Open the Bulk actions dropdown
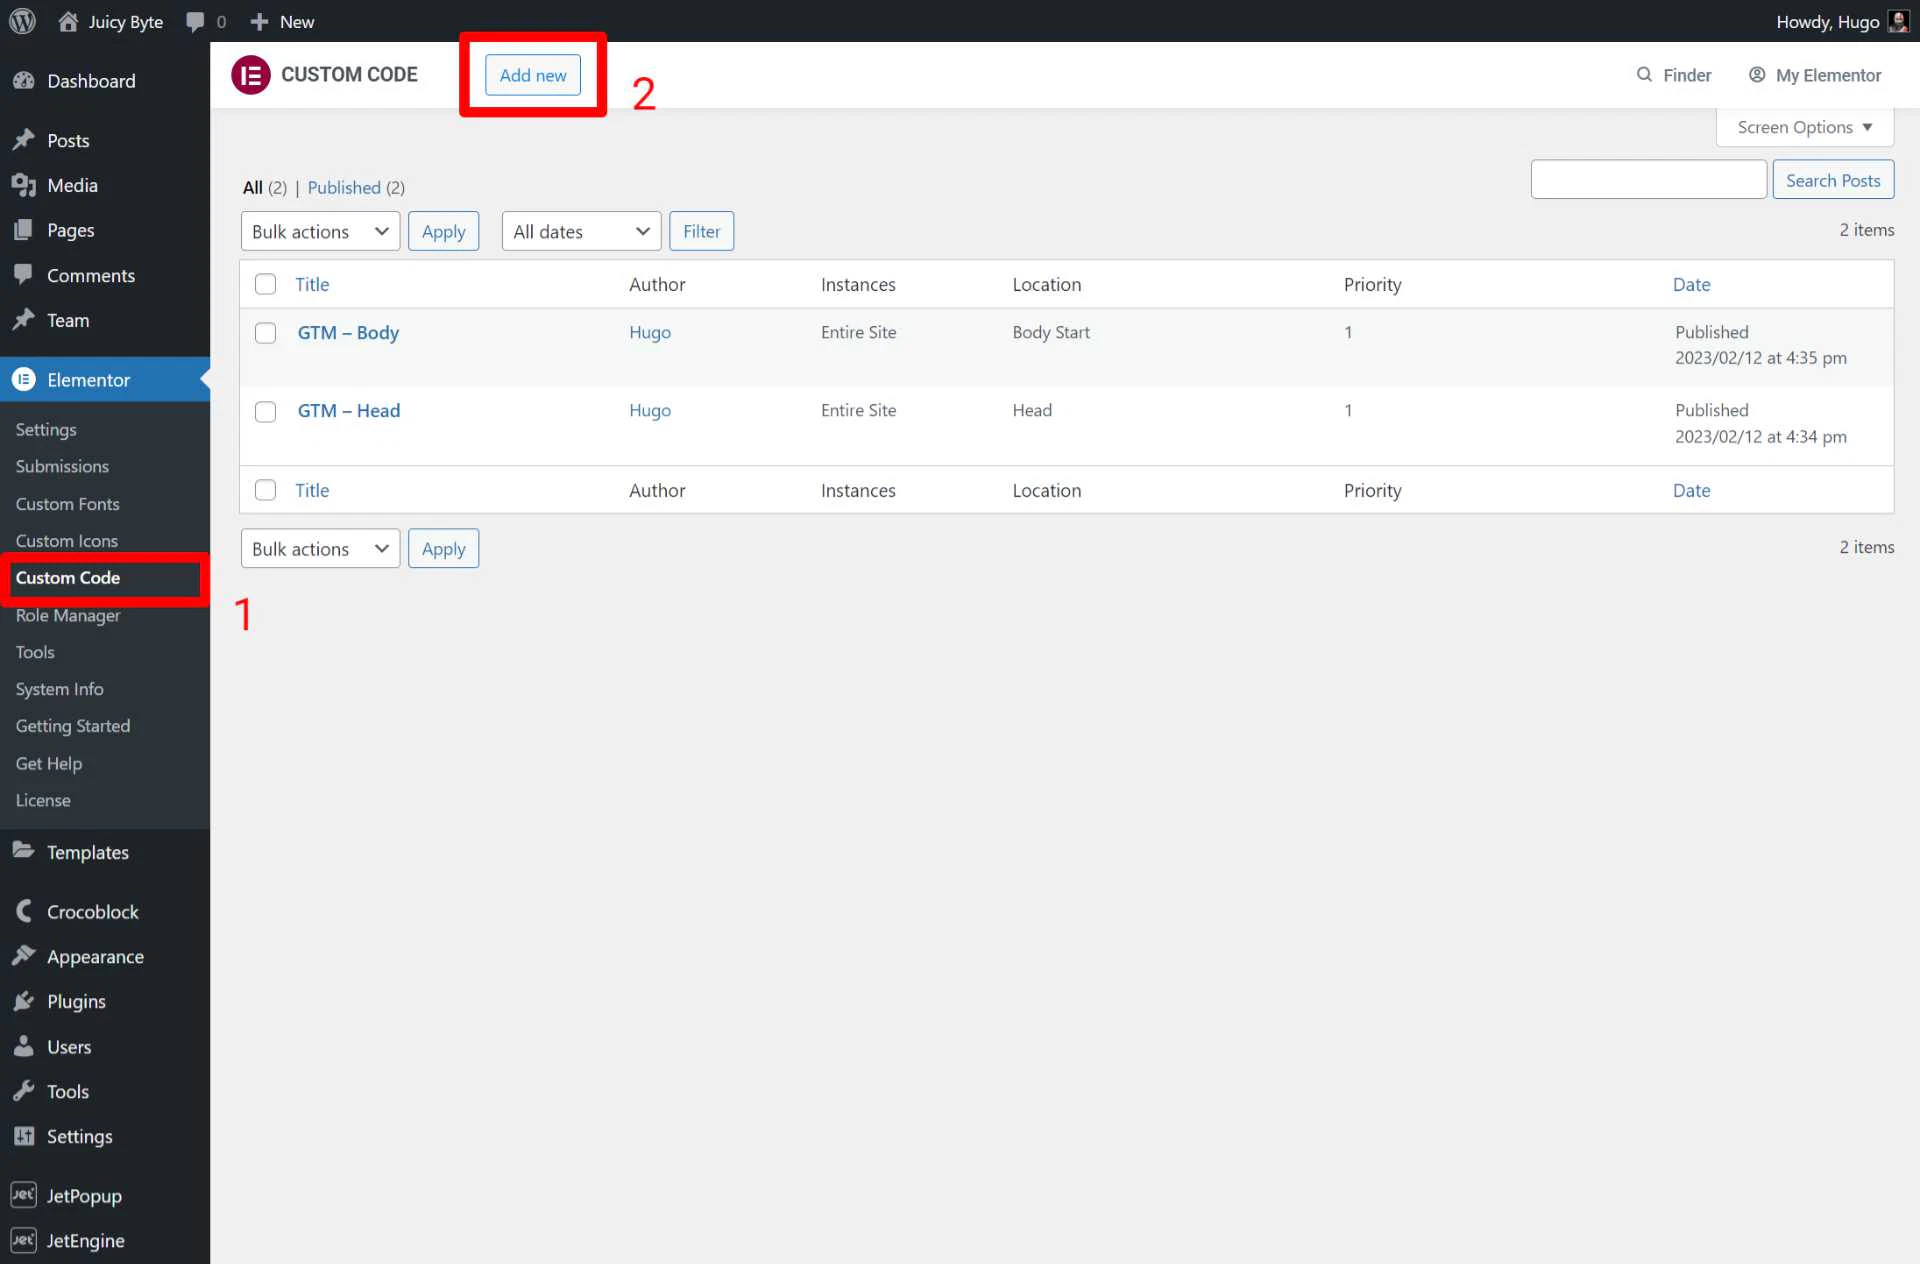The height and width of the screenshot is (1264, 1920). [x=319, y=231]
